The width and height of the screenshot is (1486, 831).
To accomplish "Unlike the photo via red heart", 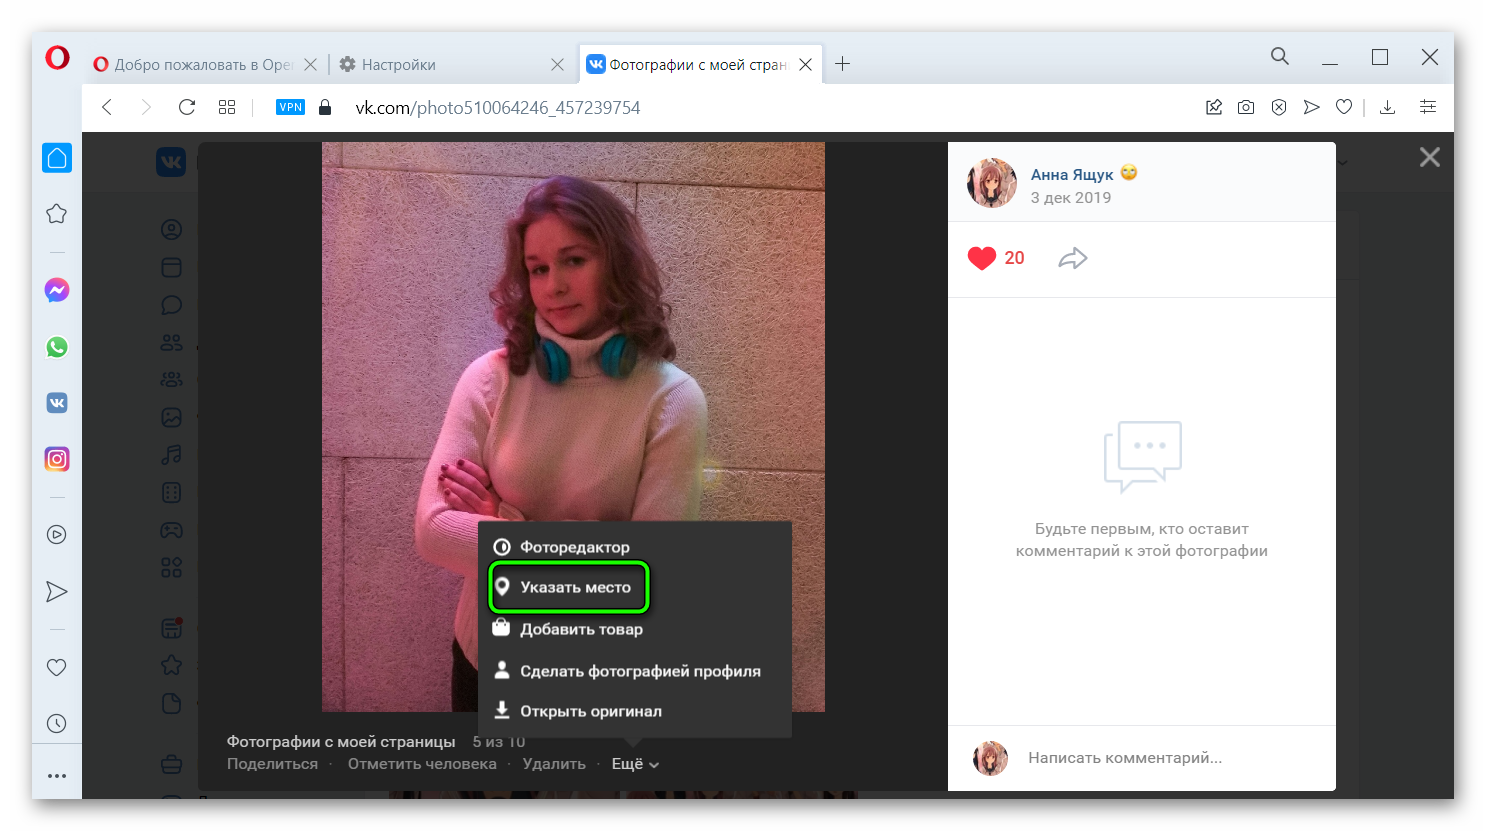I will [x=982, y=258].
